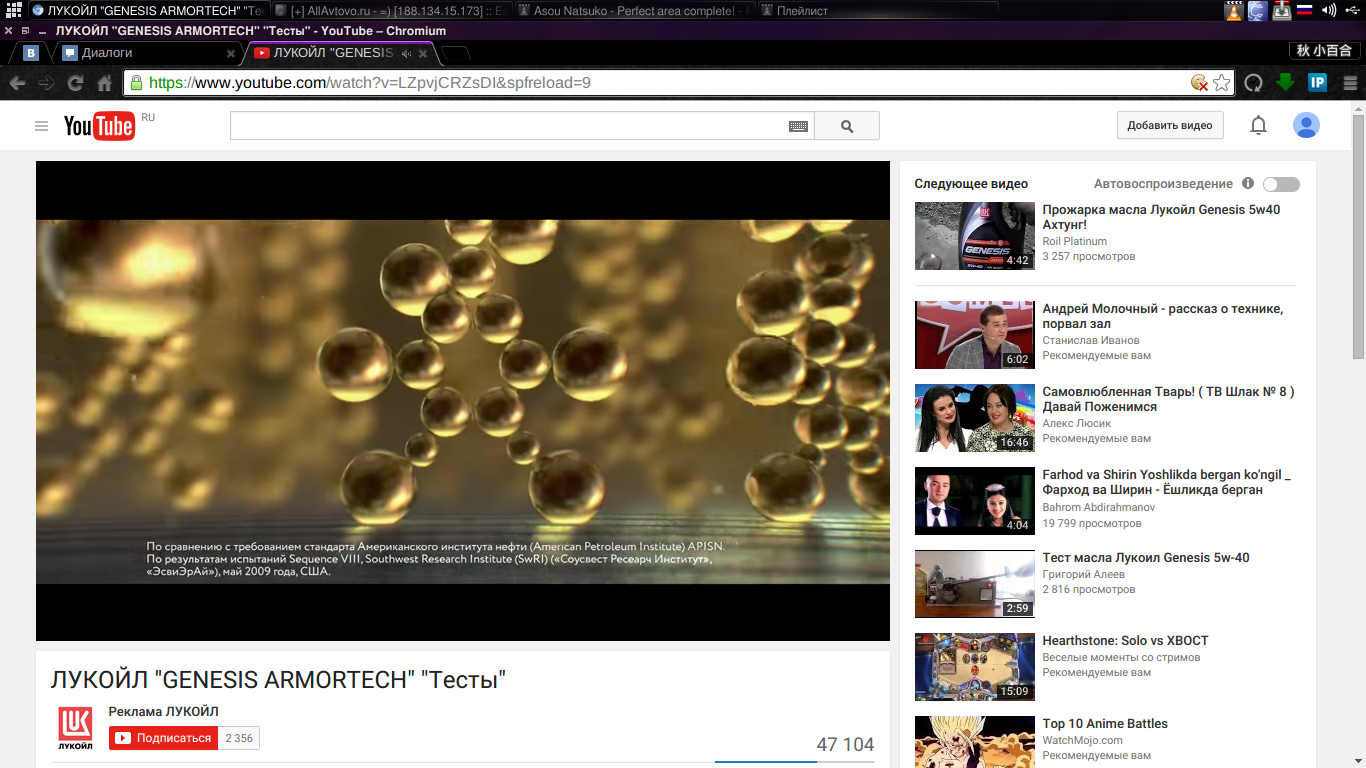This screenshot has height=768, width=1366.
Task: Open Top 10 Anime Battles video title
Action: (x=1105, y=724)
